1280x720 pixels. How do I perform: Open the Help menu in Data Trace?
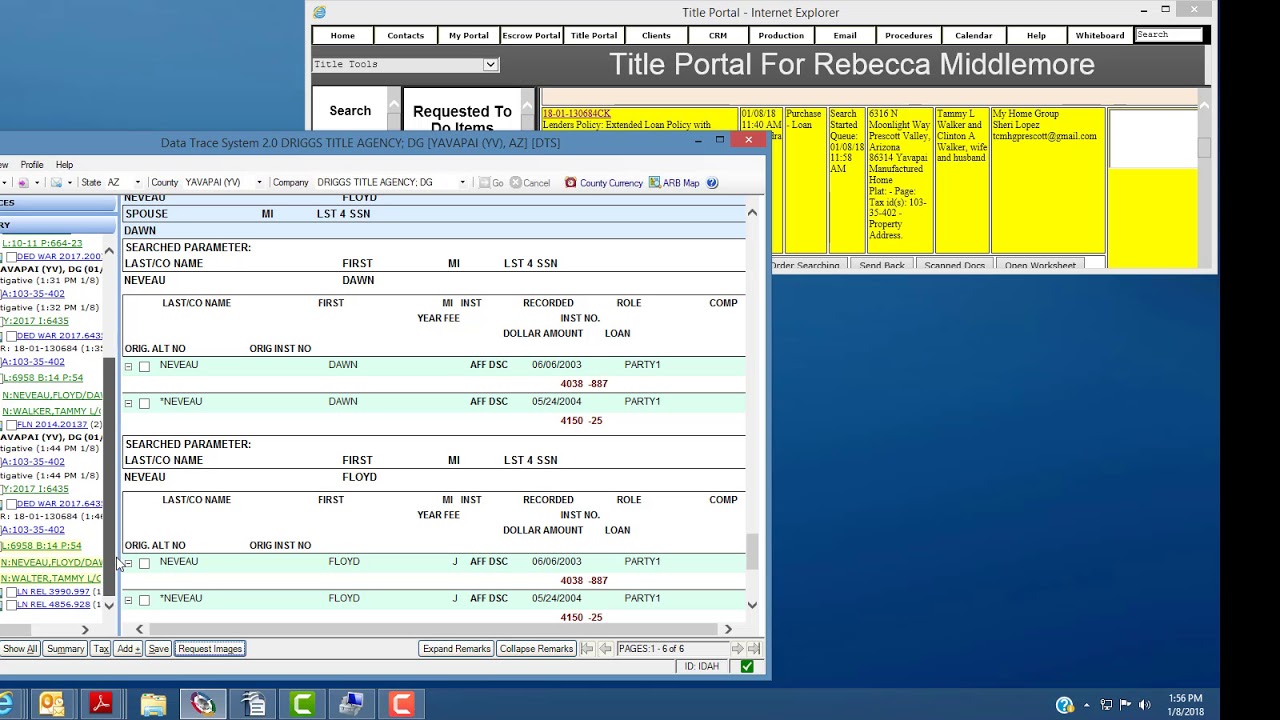[x=64, y=165]
